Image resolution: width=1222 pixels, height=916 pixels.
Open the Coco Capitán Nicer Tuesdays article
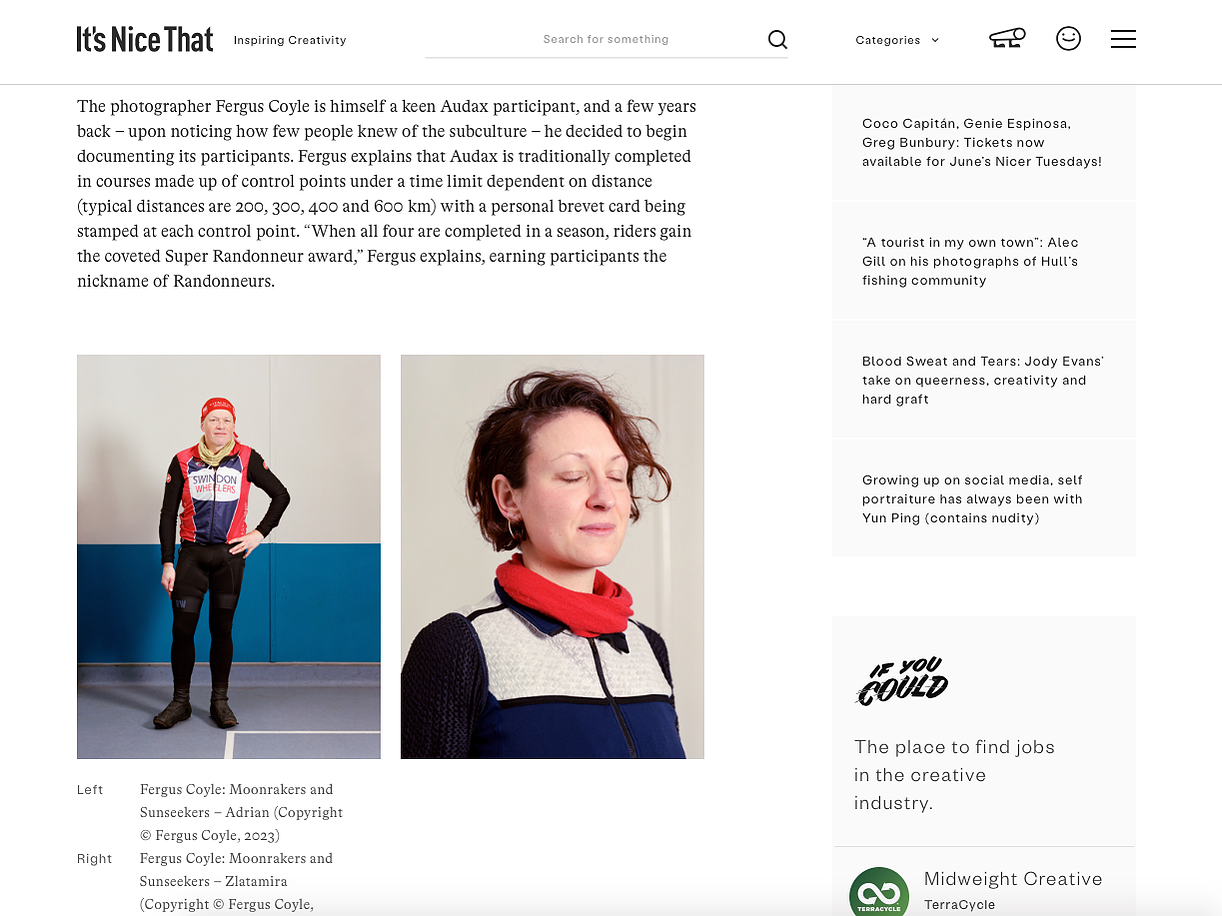tap(982, 143)
